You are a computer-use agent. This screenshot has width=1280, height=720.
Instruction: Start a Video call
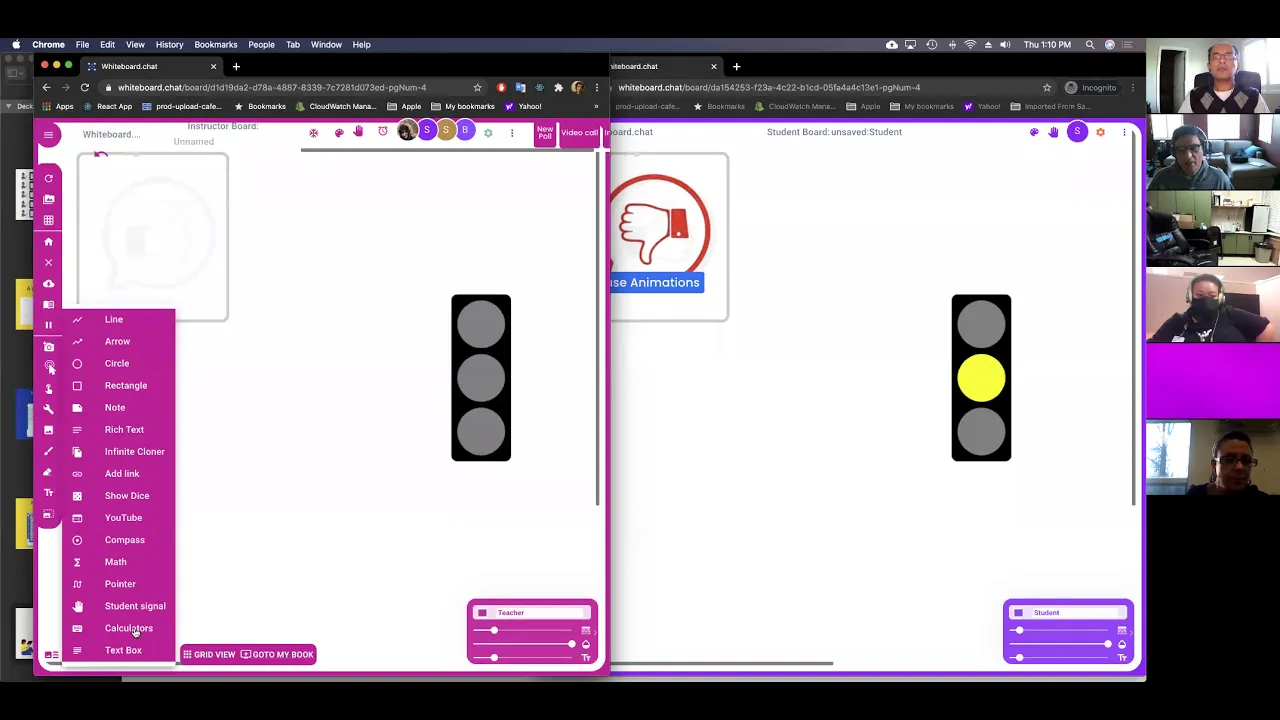pyautogui.click(x=579, y=133)
